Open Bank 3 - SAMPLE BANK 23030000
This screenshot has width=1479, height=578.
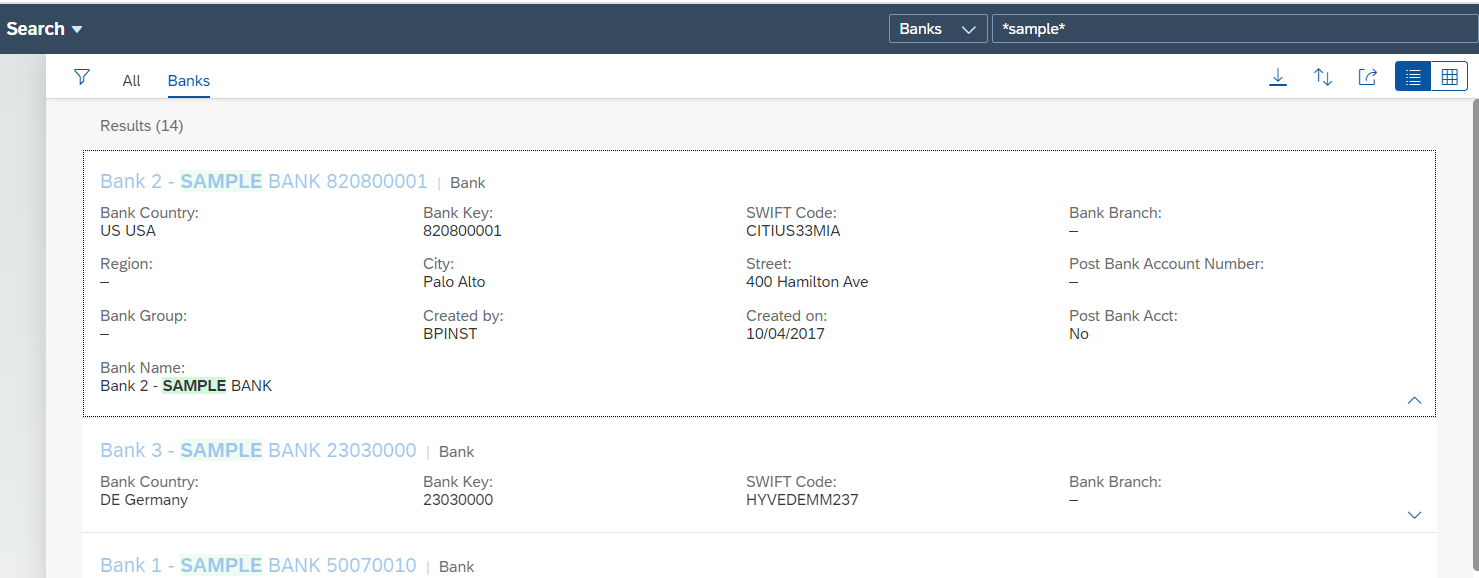(x=258, y=450)
